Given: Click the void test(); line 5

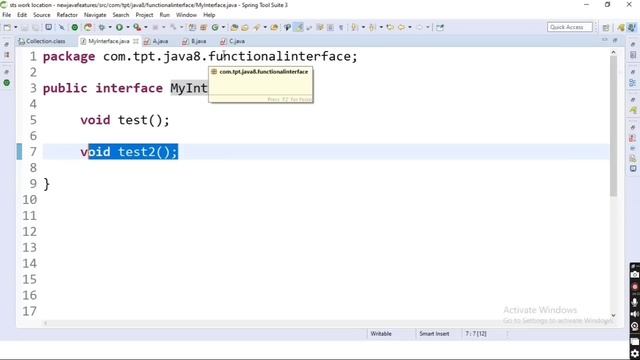Looking at the screenshot, I should click(x=125, y=120).
